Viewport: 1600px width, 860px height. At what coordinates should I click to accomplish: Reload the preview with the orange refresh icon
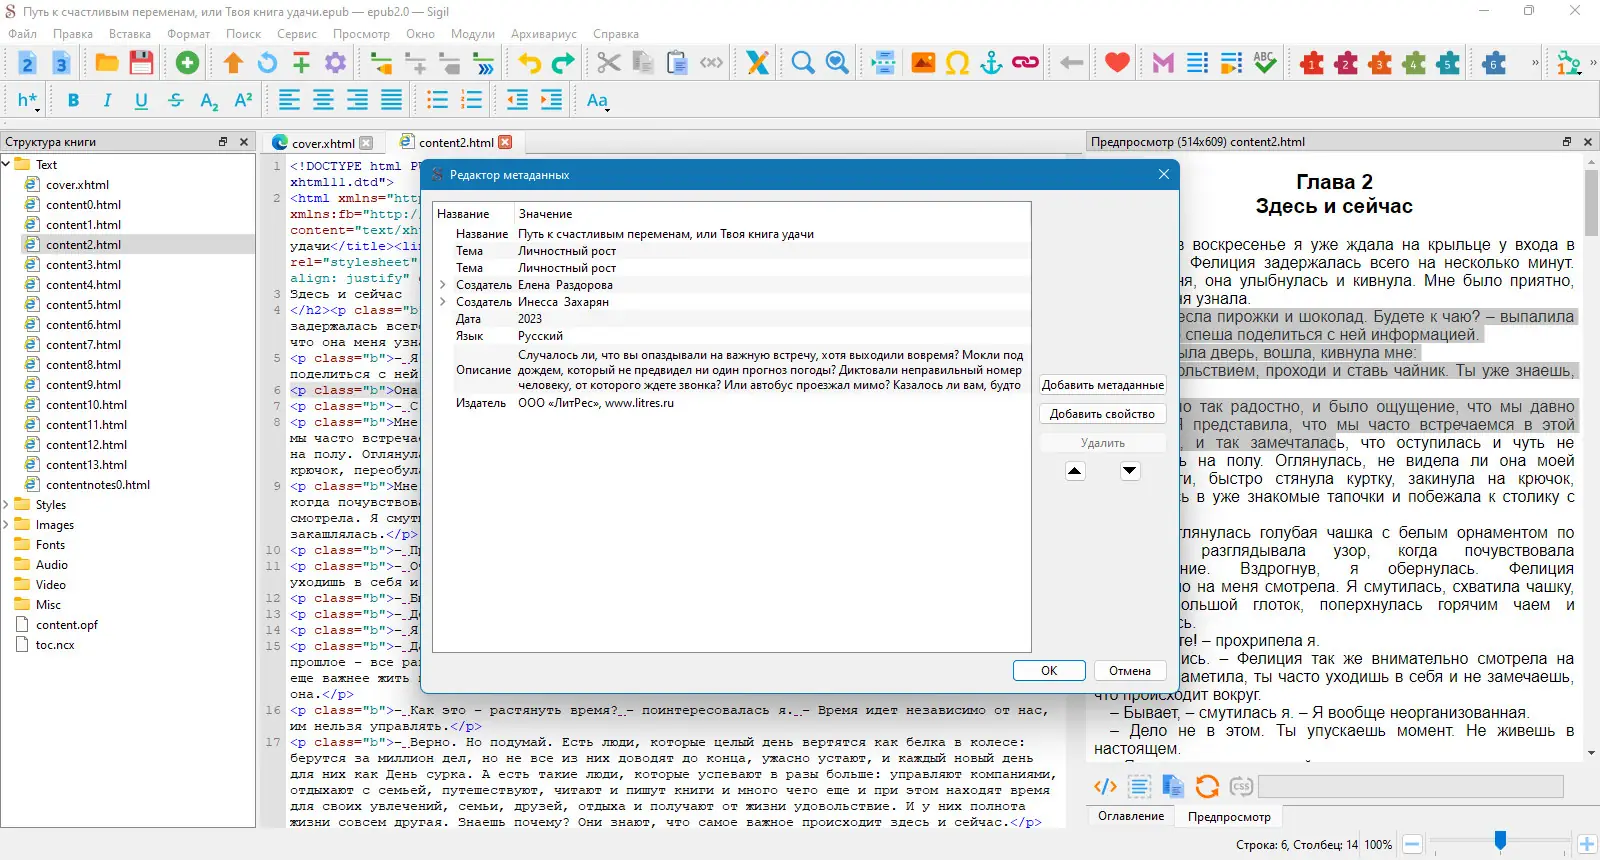click(x=1207, y=787)
